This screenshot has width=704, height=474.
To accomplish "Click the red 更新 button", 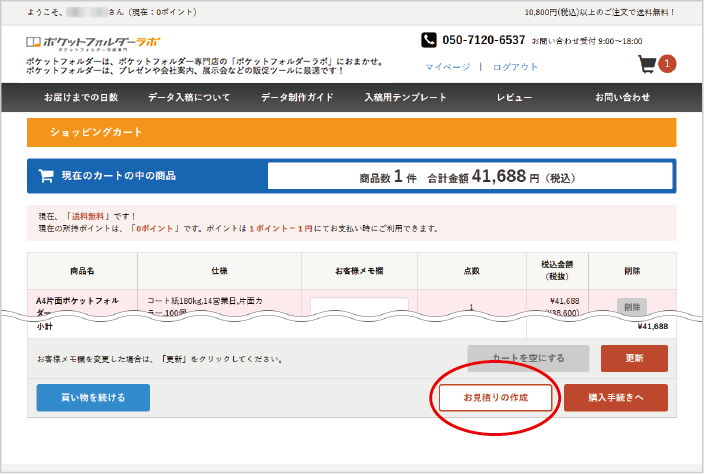I will click(x=634, y=358).
